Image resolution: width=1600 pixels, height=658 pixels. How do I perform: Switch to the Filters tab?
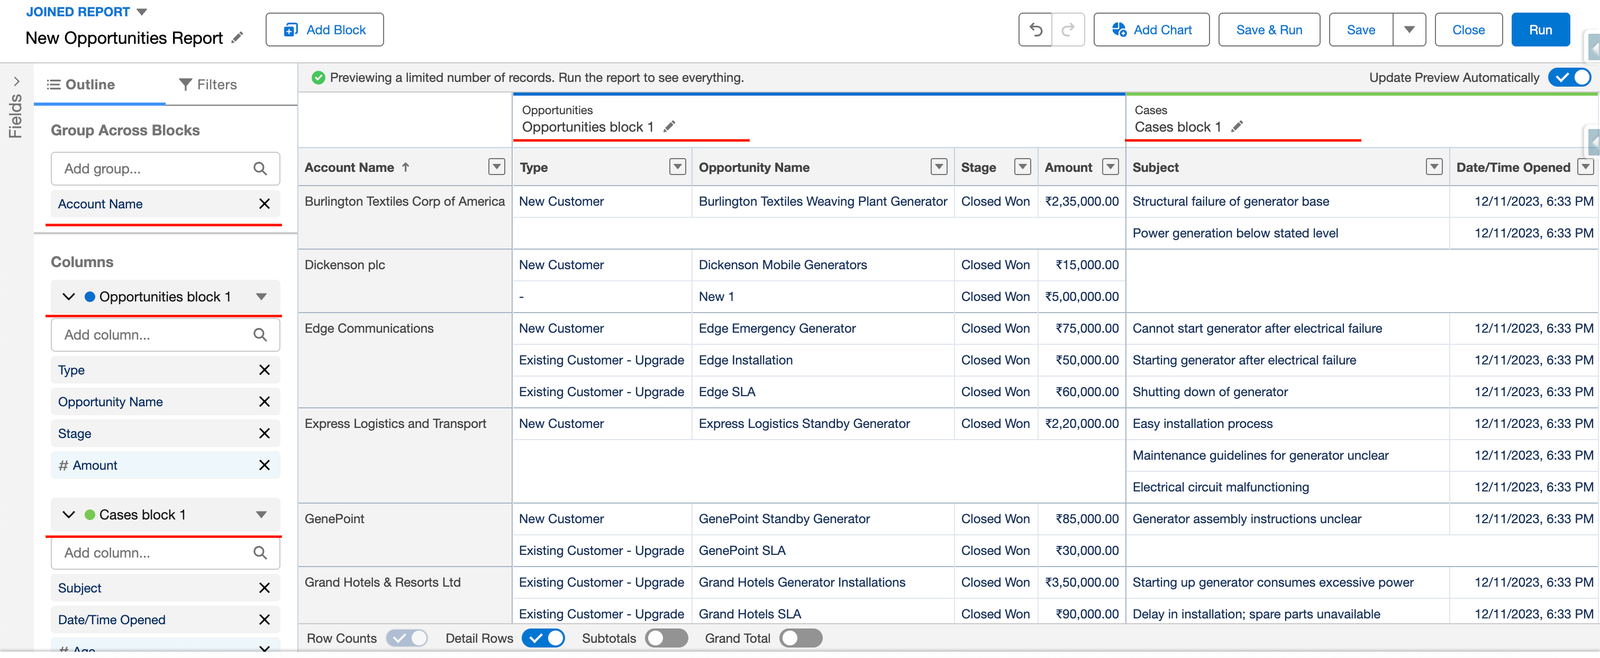pos(208,85)
